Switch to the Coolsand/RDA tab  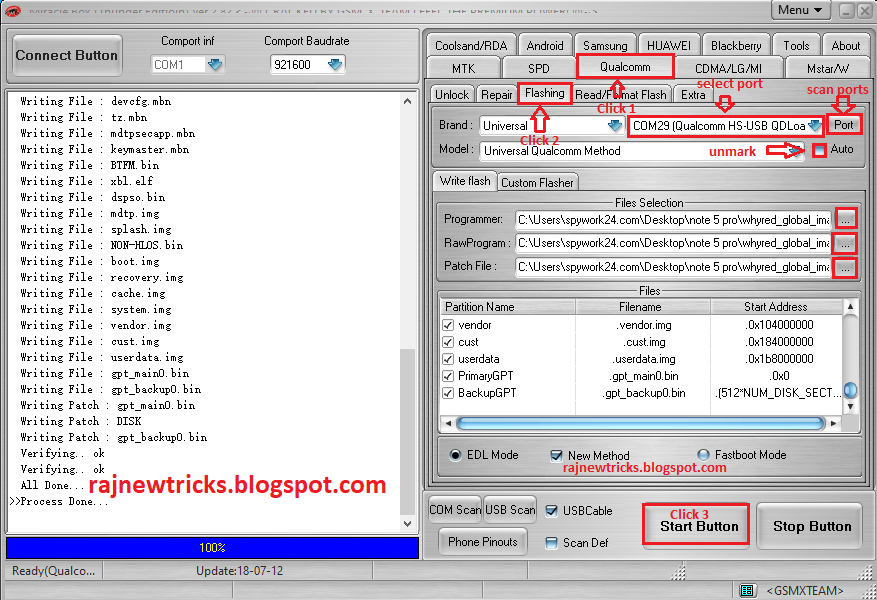[471, 45]
